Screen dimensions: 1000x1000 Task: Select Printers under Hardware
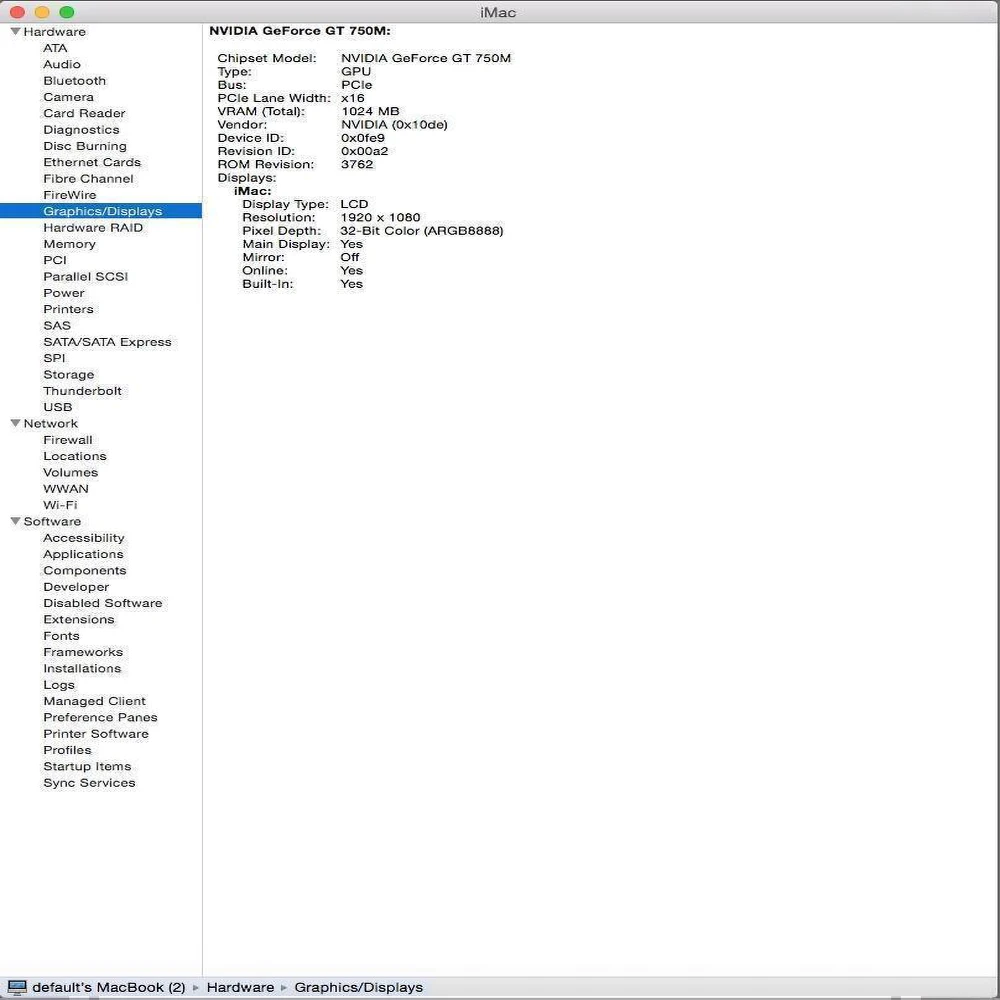(x=68, y=309)
